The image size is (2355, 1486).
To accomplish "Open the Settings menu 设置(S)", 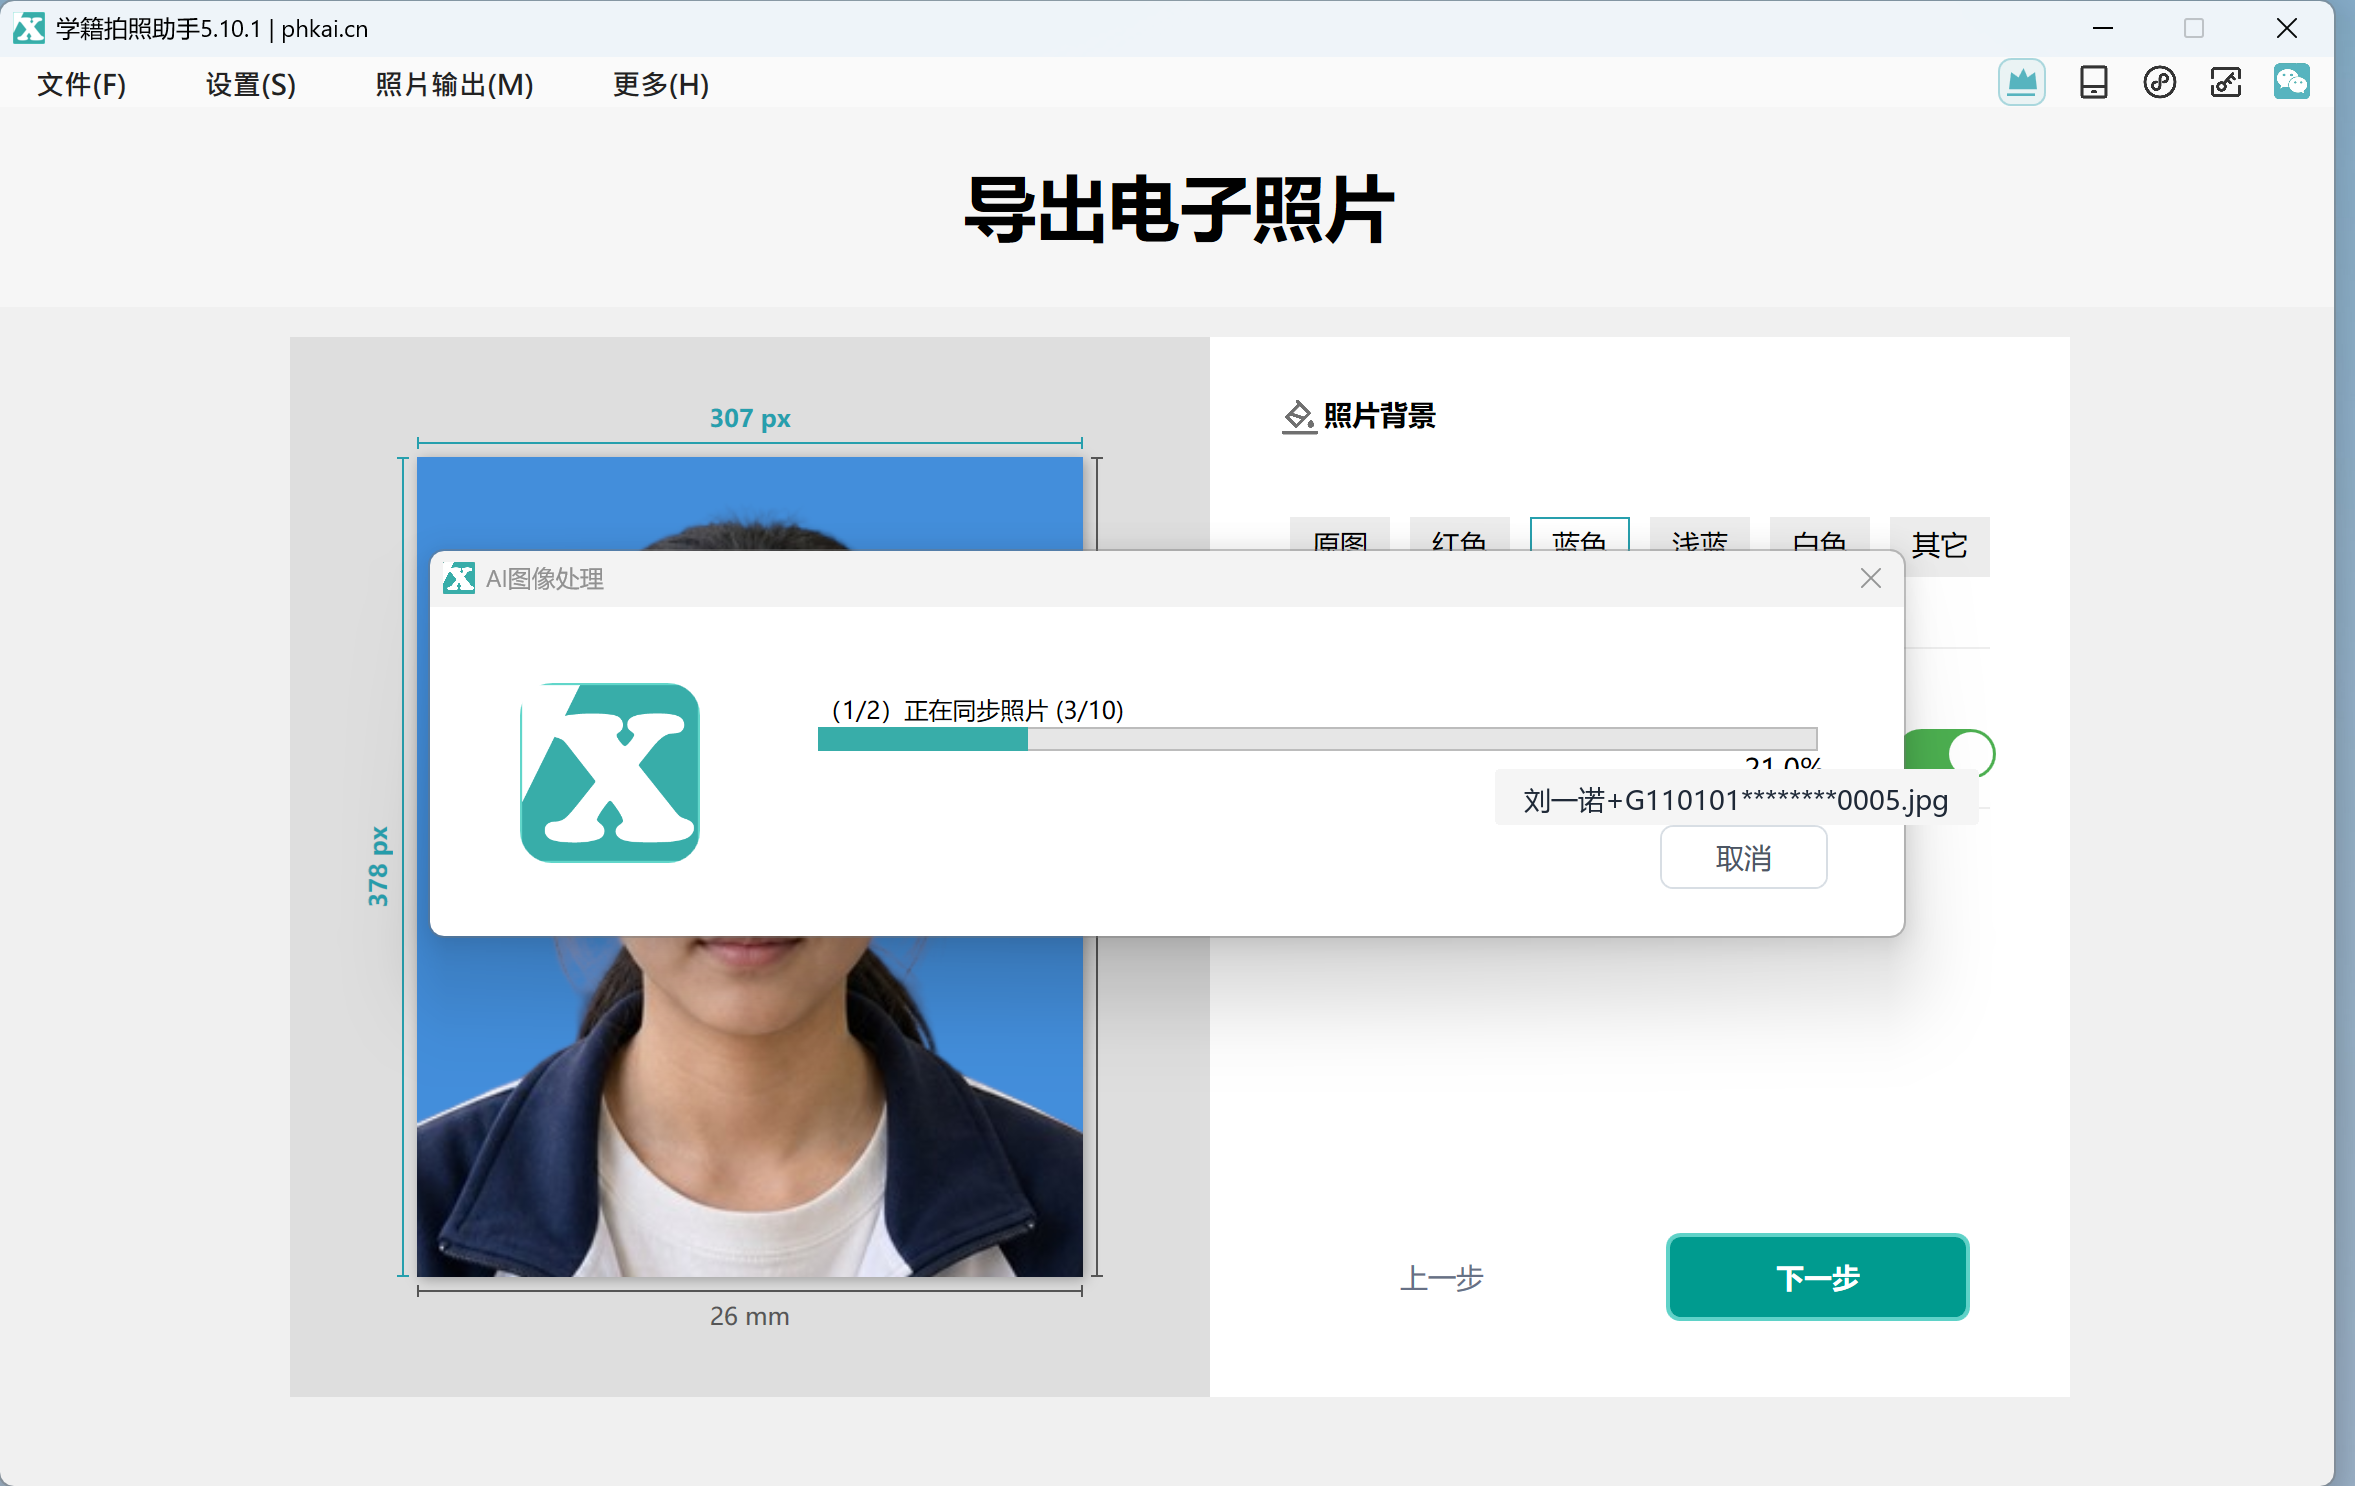I will pos(251,84).
